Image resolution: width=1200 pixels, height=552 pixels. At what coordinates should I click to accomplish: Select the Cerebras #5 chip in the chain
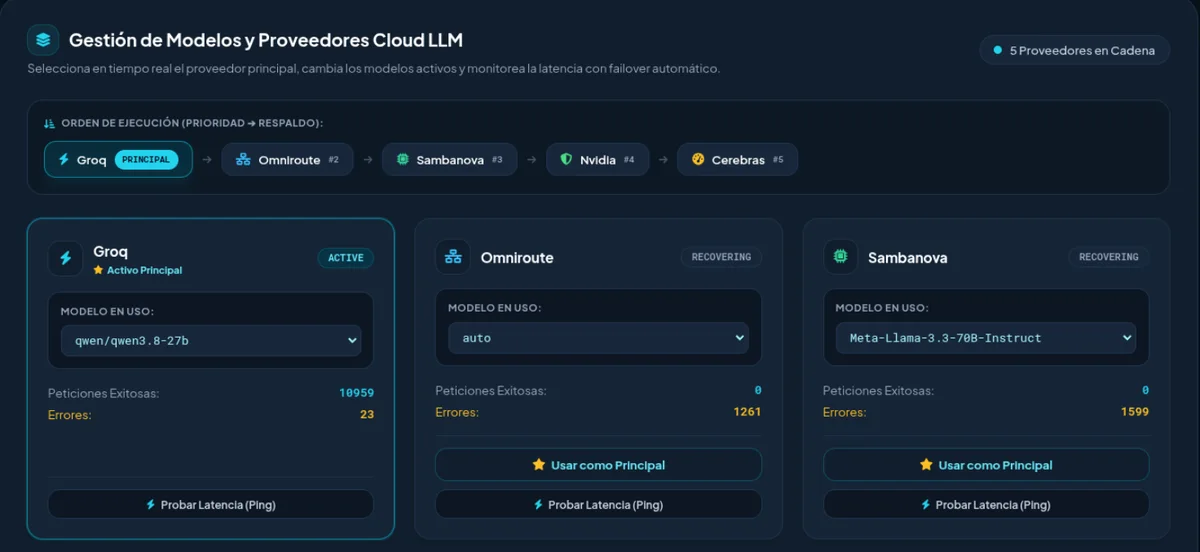pos(737,160)
